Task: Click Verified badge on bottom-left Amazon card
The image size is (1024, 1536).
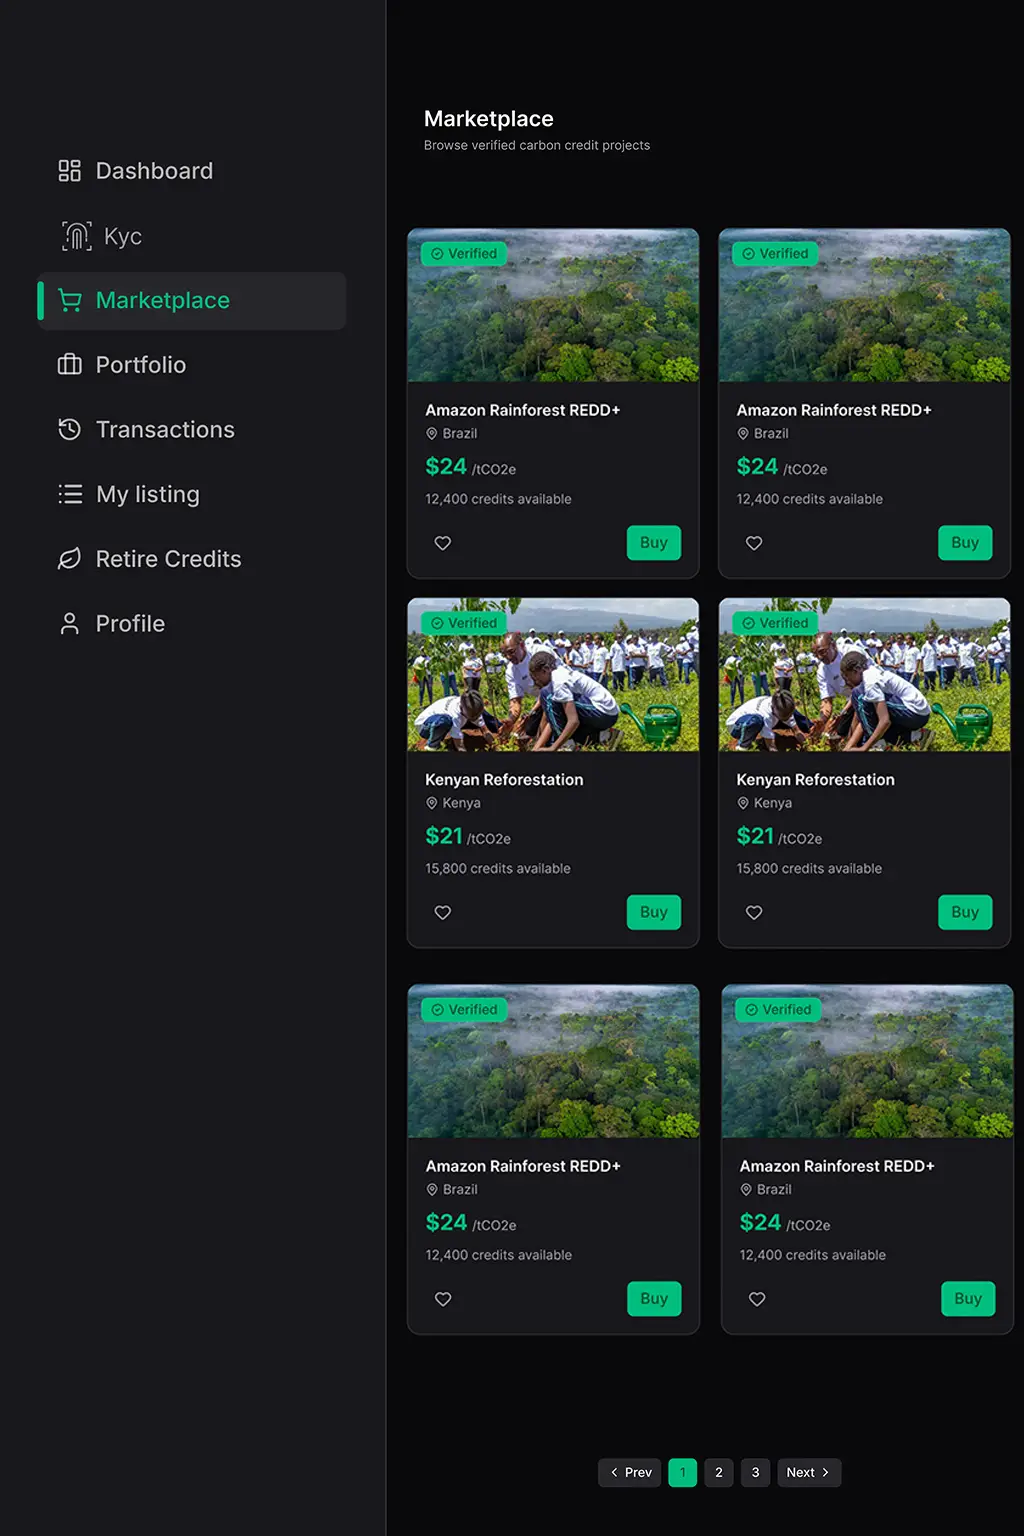Action: point(465,1010)
